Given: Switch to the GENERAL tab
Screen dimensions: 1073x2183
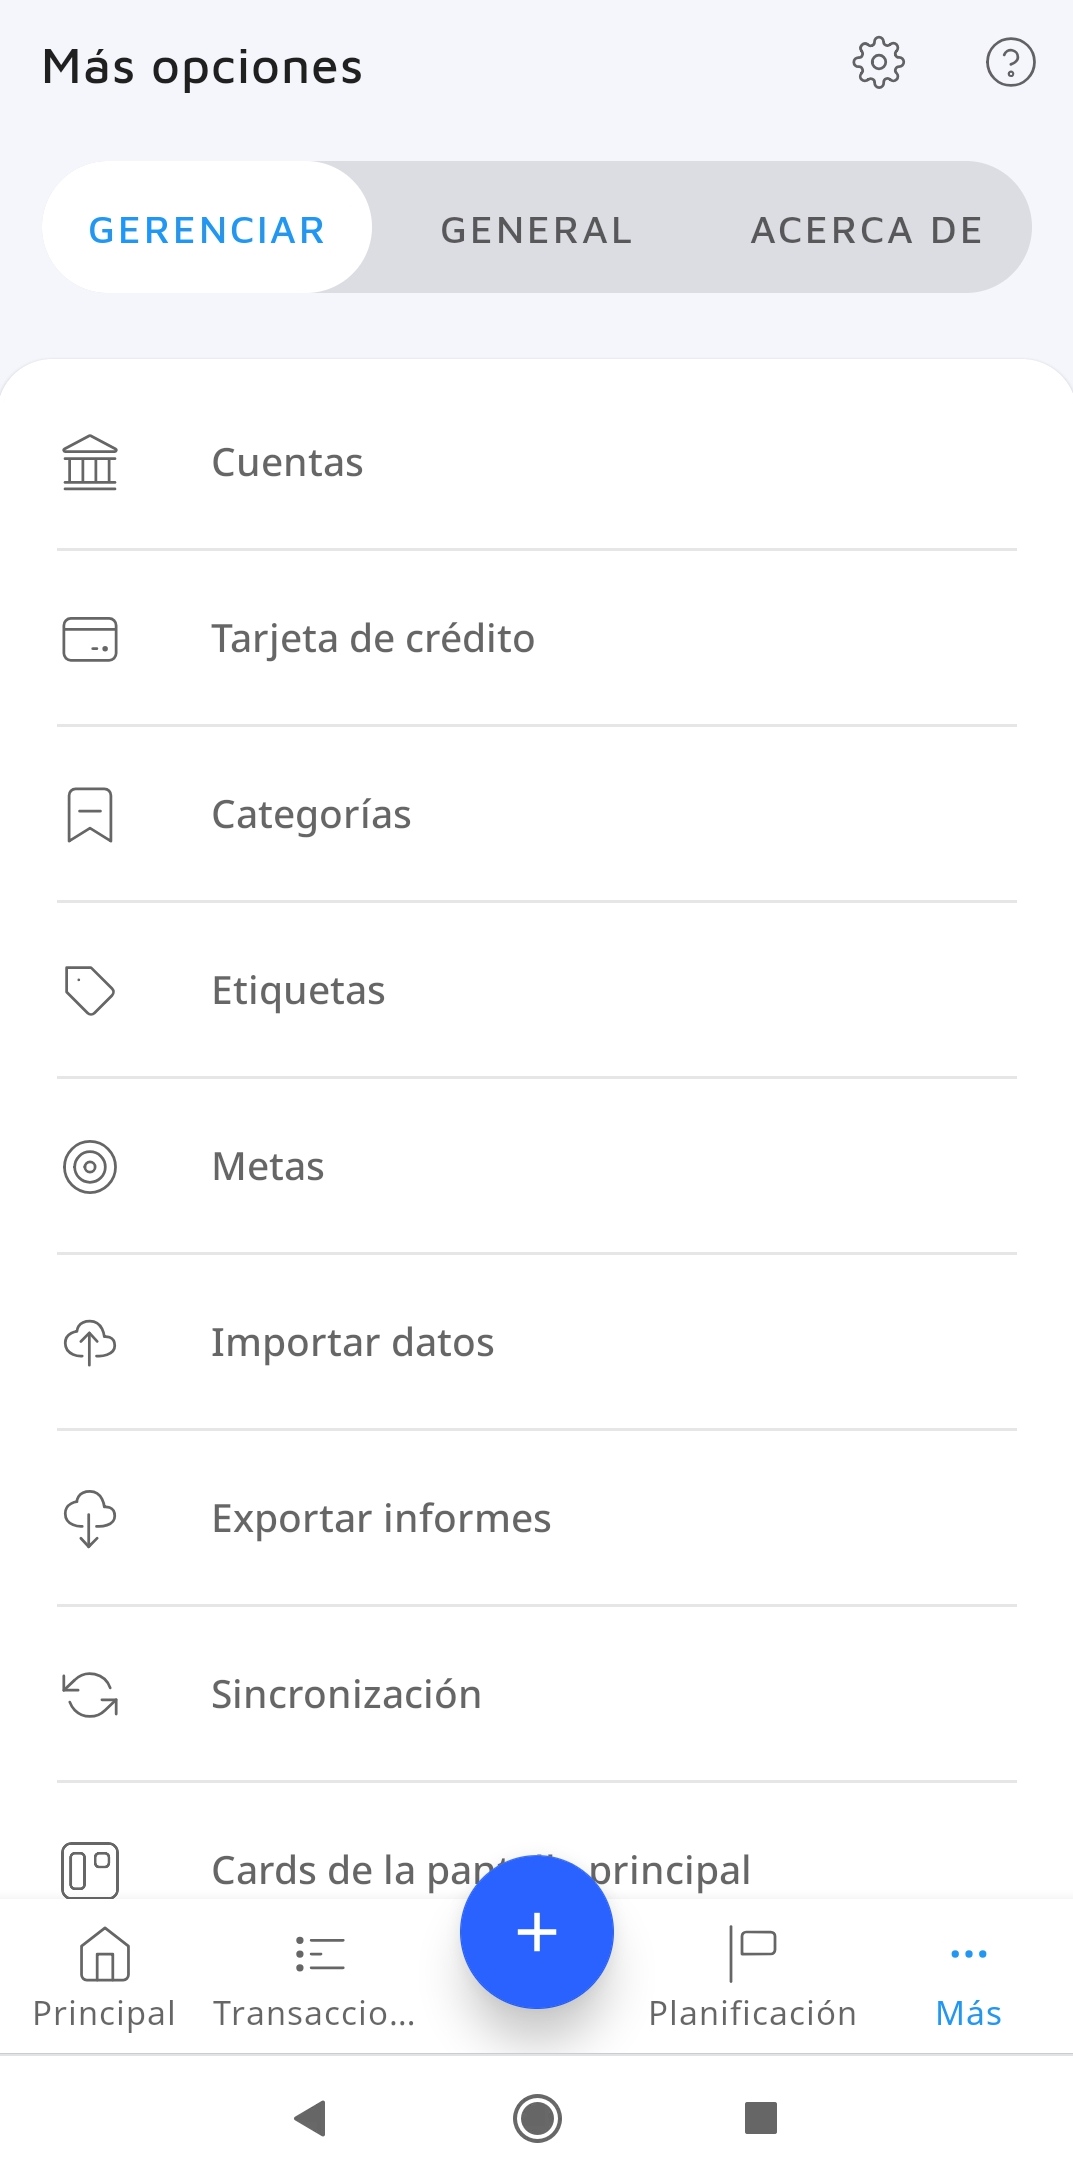Looking at the screenshot, I should click(x=536, y=230).
